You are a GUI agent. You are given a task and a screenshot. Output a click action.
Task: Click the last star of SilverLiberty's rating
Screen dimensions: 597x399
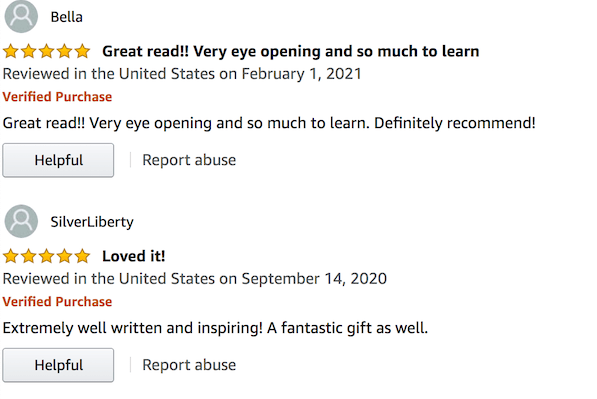(x=82, y=256)
